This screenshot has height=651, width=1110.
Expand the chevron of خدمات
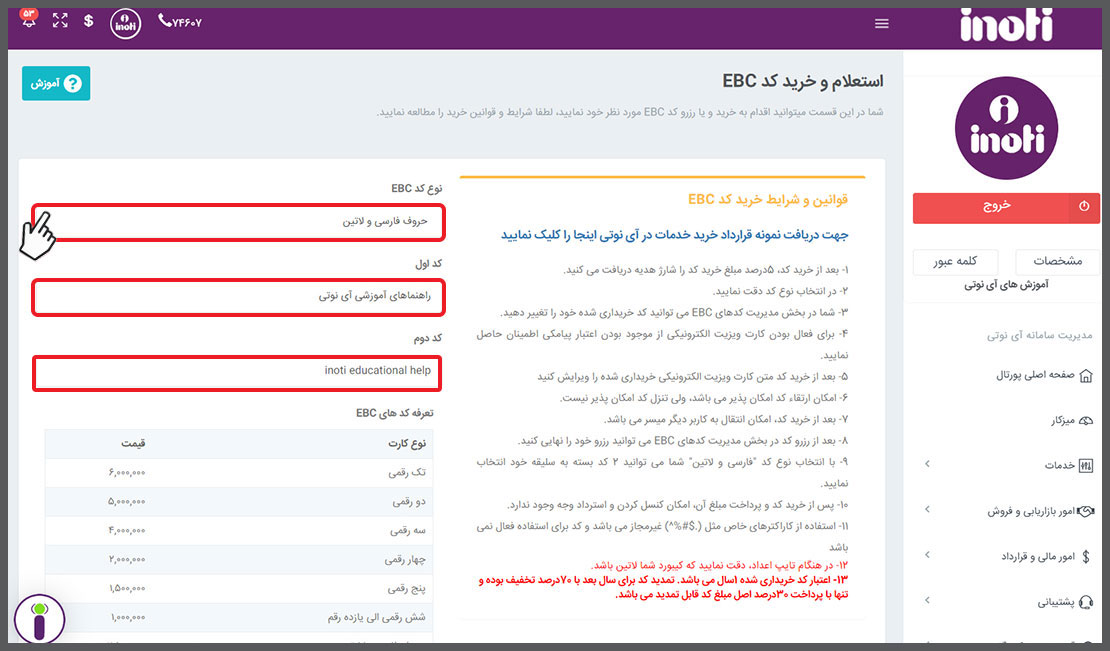pos(927,464)
